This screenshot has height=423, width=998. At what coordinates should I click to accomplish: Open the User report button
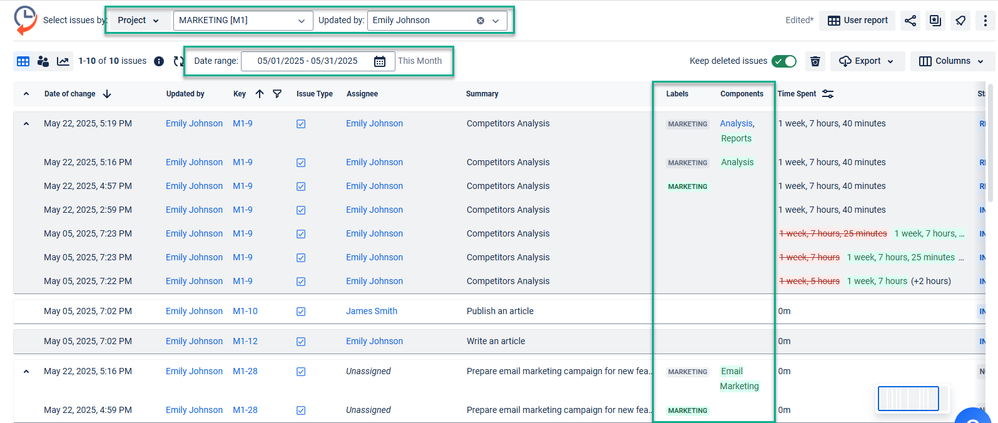click(857, 20)
